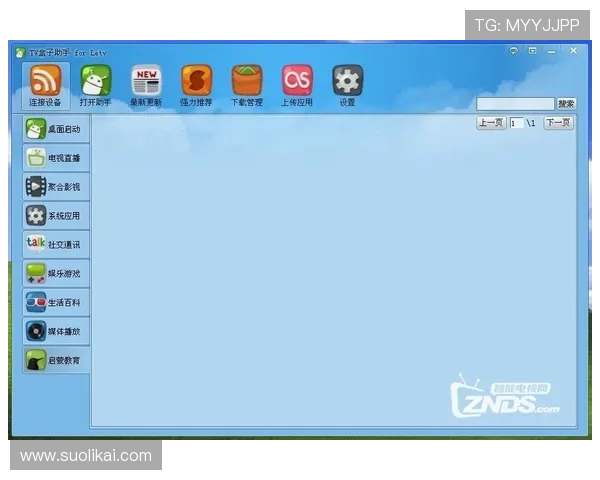Click the 连接设备 connect device icon
Image resolution: width=600 pixels, height=480 pixels.
pos(46,86)
